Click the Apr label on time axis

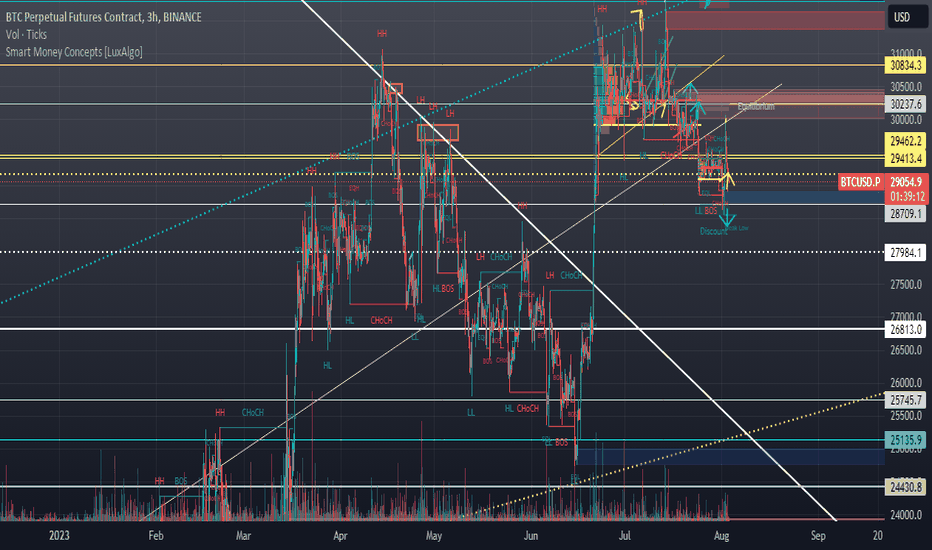[x=340, y=536]
